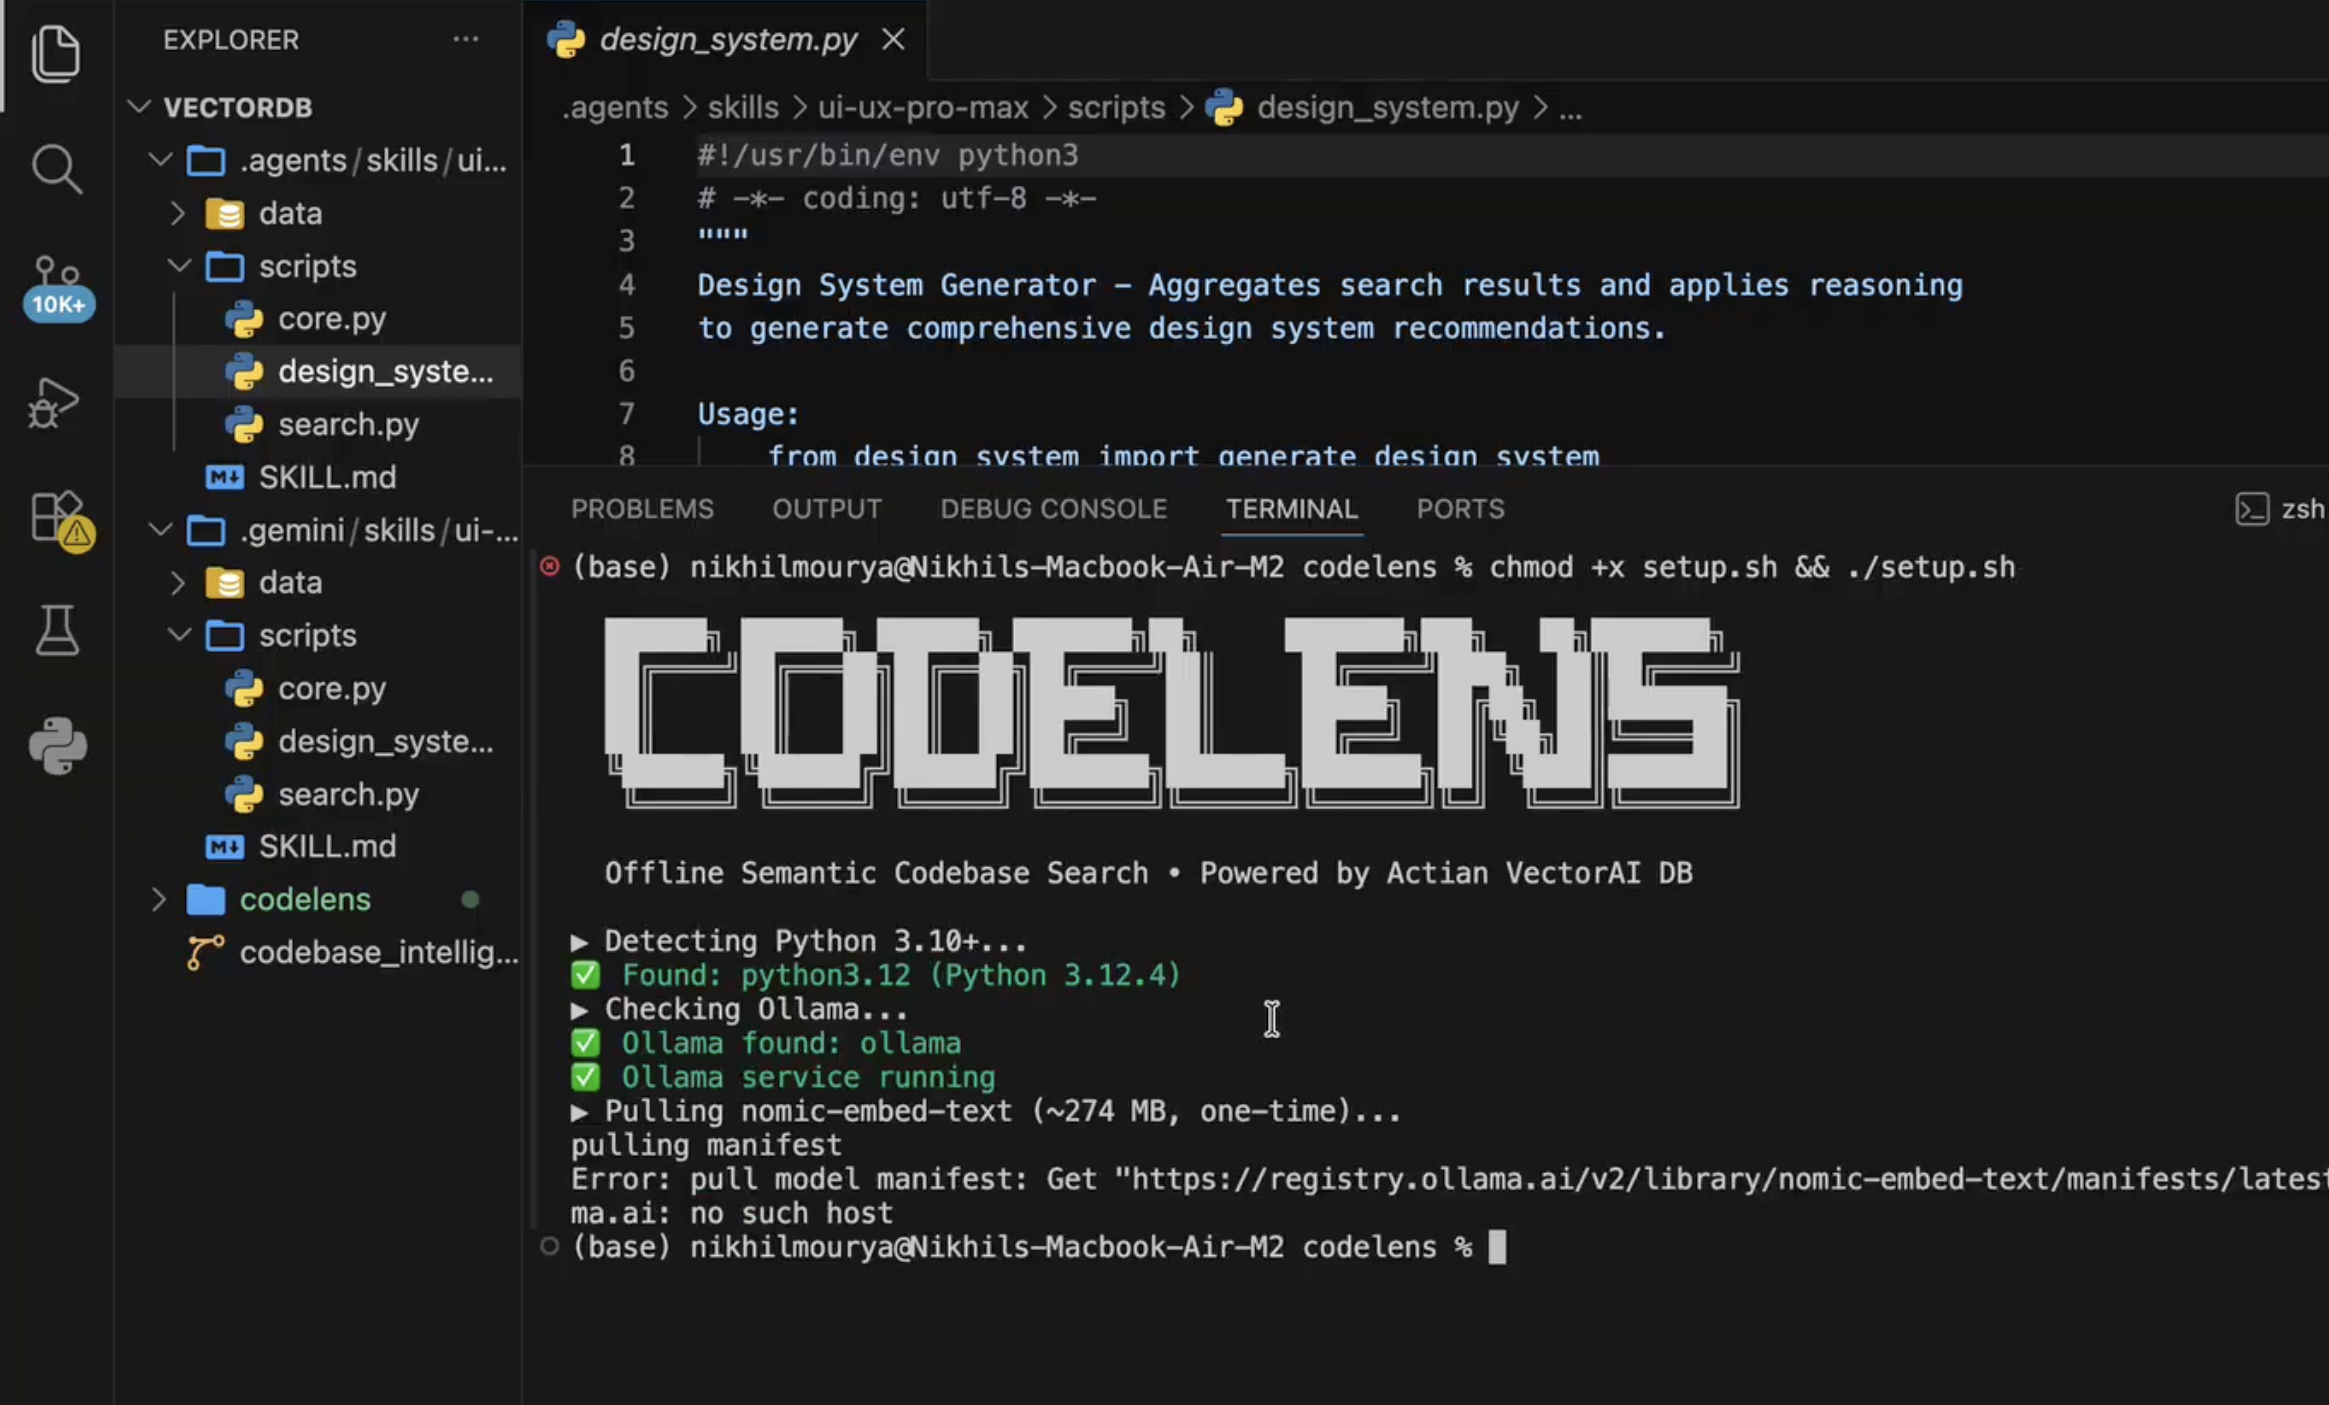Open the Explorer more actions ellipsis menu
Image resolution: width=2329 pixels, height=1405 pixels.
466,39
